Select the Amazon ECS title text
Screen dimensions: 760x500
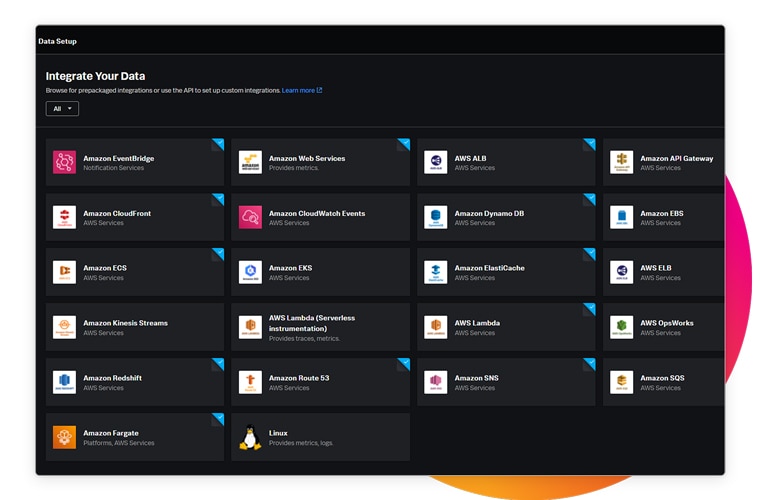105,268
